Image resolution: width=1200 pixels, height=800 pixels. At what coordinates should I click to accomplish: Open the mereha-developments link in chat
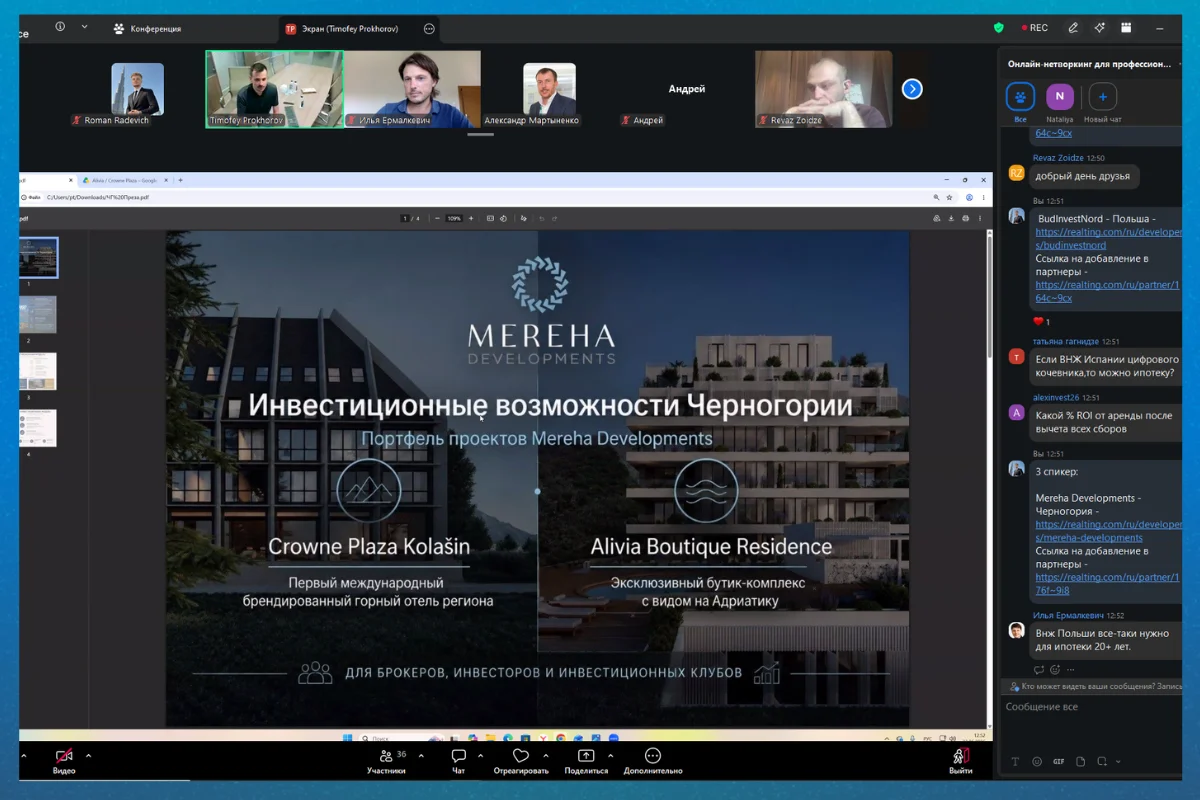[x=1108, y=531]
